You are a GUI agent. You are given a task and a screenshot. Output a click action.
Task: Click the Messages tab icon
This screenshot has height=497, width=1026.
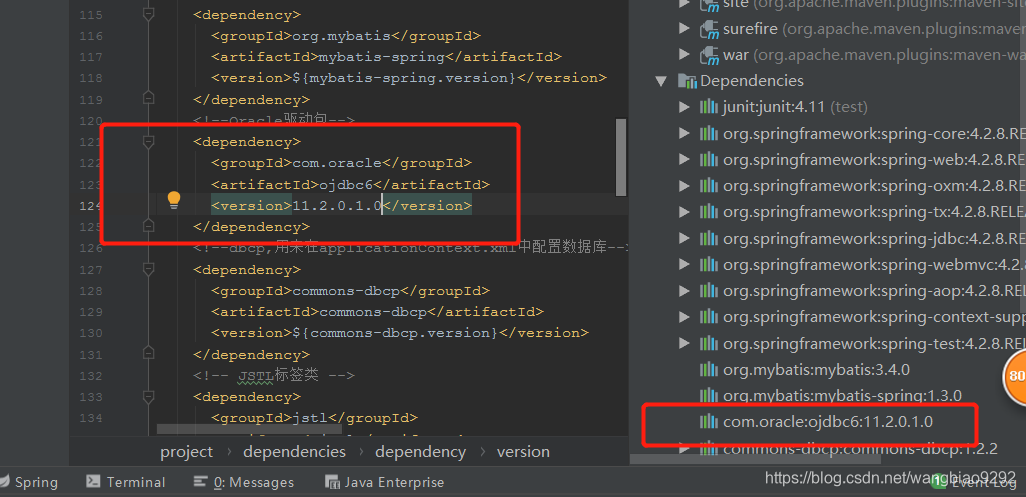pos(201,482)
